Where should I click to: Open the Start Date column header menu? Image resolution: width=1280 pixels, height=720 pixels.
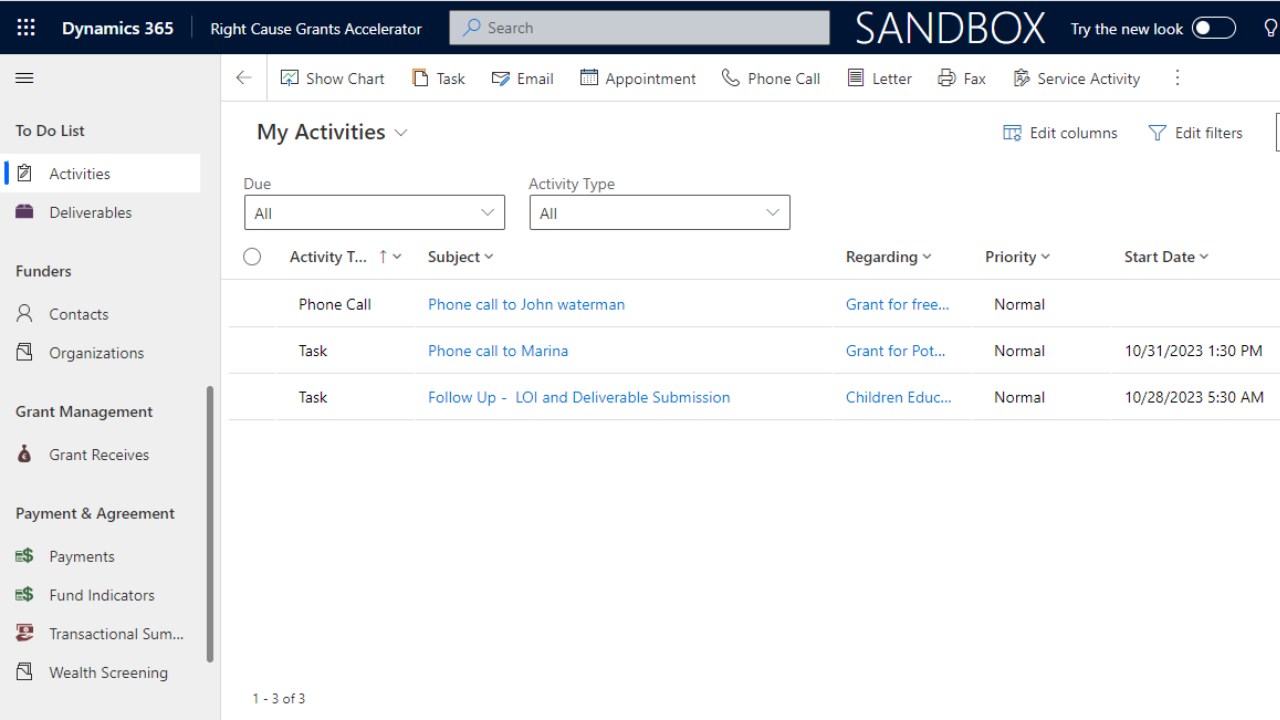1166,257
